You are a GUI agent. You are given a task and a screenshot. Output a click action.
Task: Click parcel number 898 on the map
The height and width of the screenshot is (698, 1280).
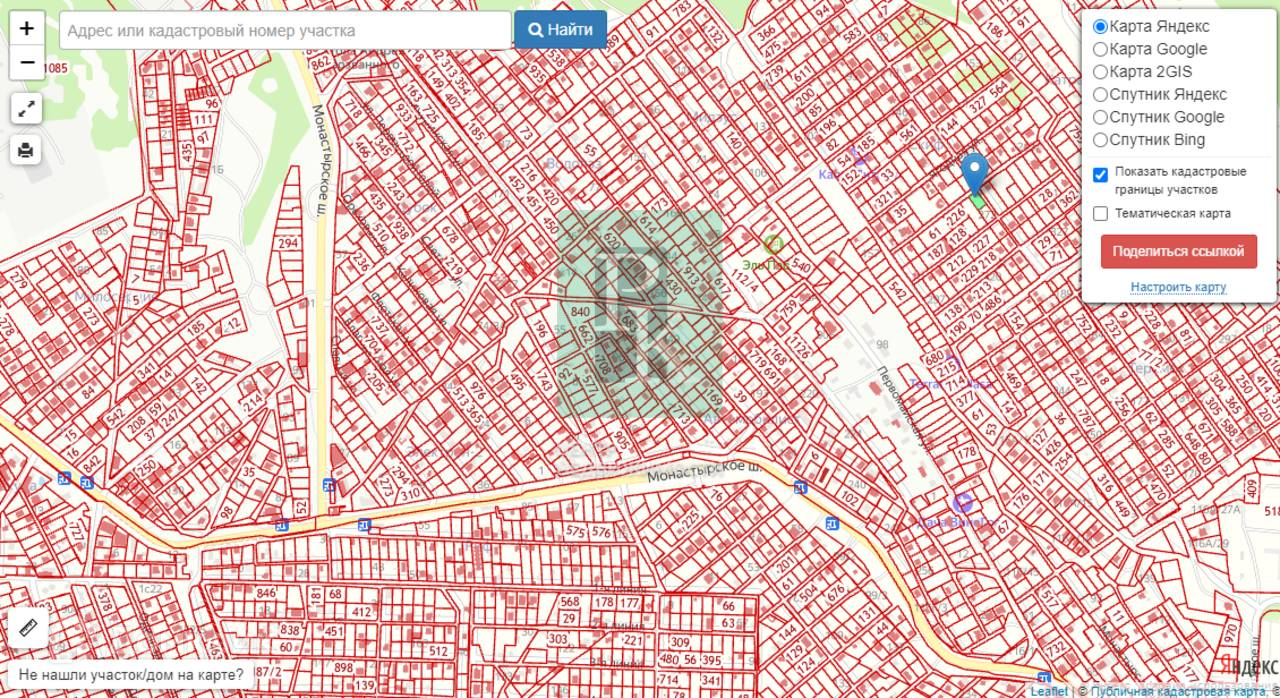tap(343, 667)
